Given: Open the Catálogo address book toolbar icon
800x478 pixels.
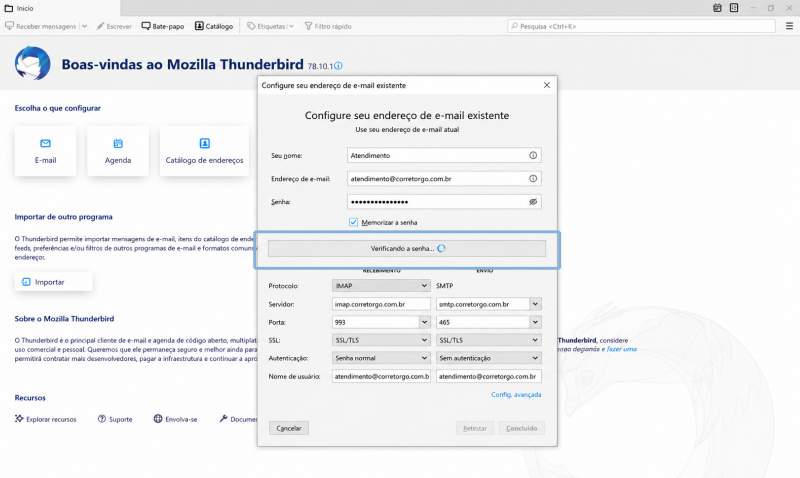Looking at the screenshot, I should [x=214, y=26].
